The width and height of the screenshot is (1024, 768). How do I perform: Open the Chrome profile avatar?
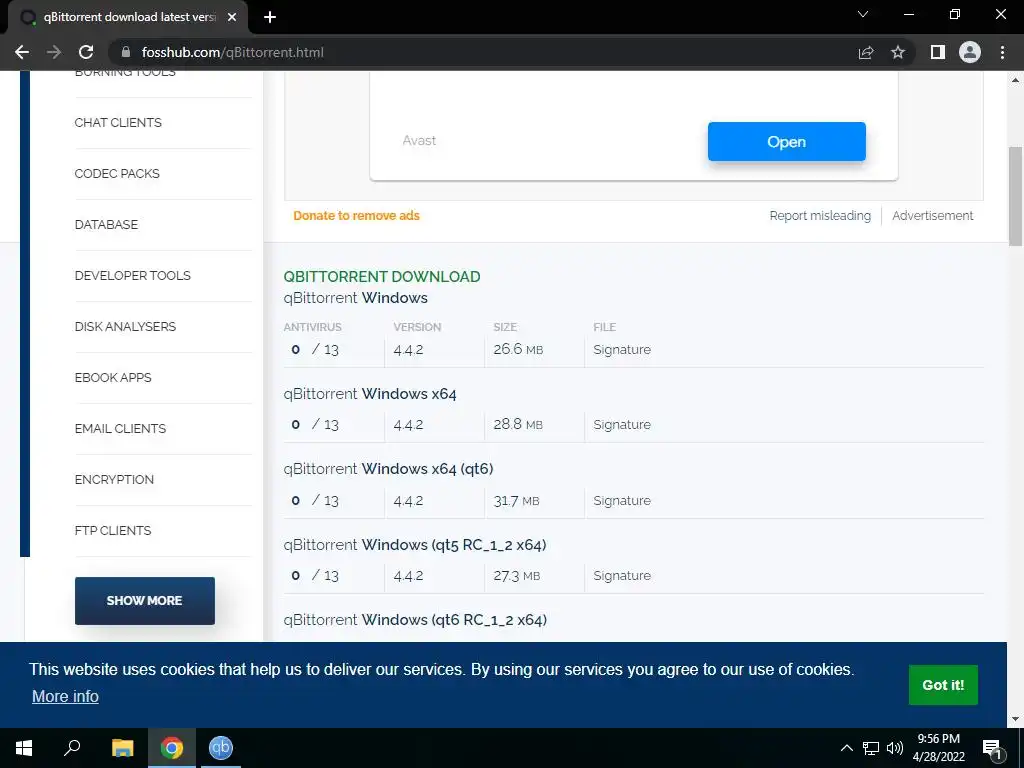point(970,52)
